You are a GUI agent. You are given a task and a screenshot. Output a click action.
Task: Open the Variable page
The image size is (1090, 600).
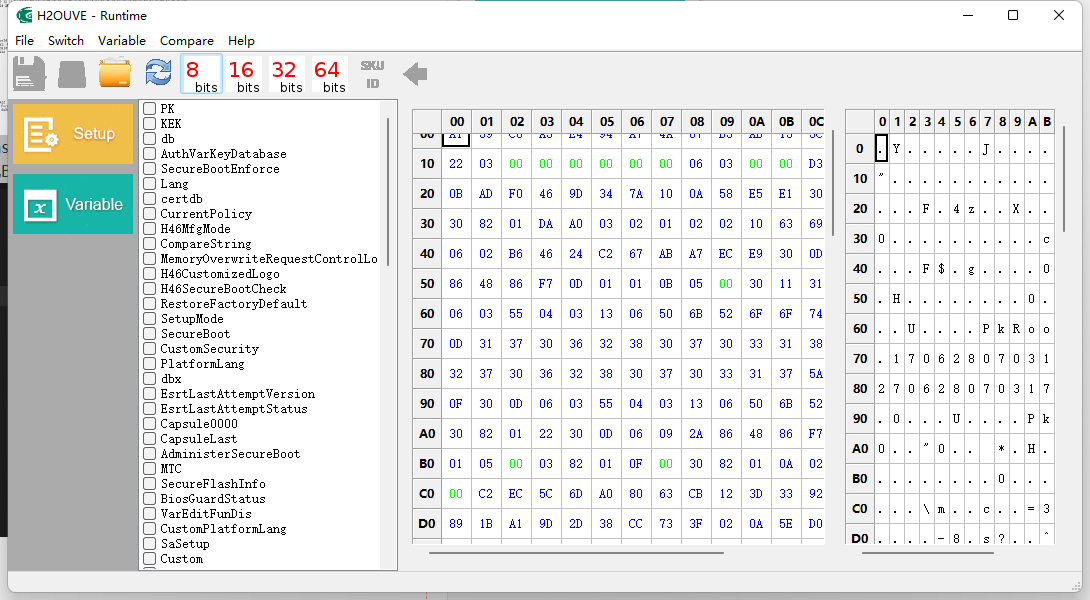pyautogui.click(x=73, y=204)
